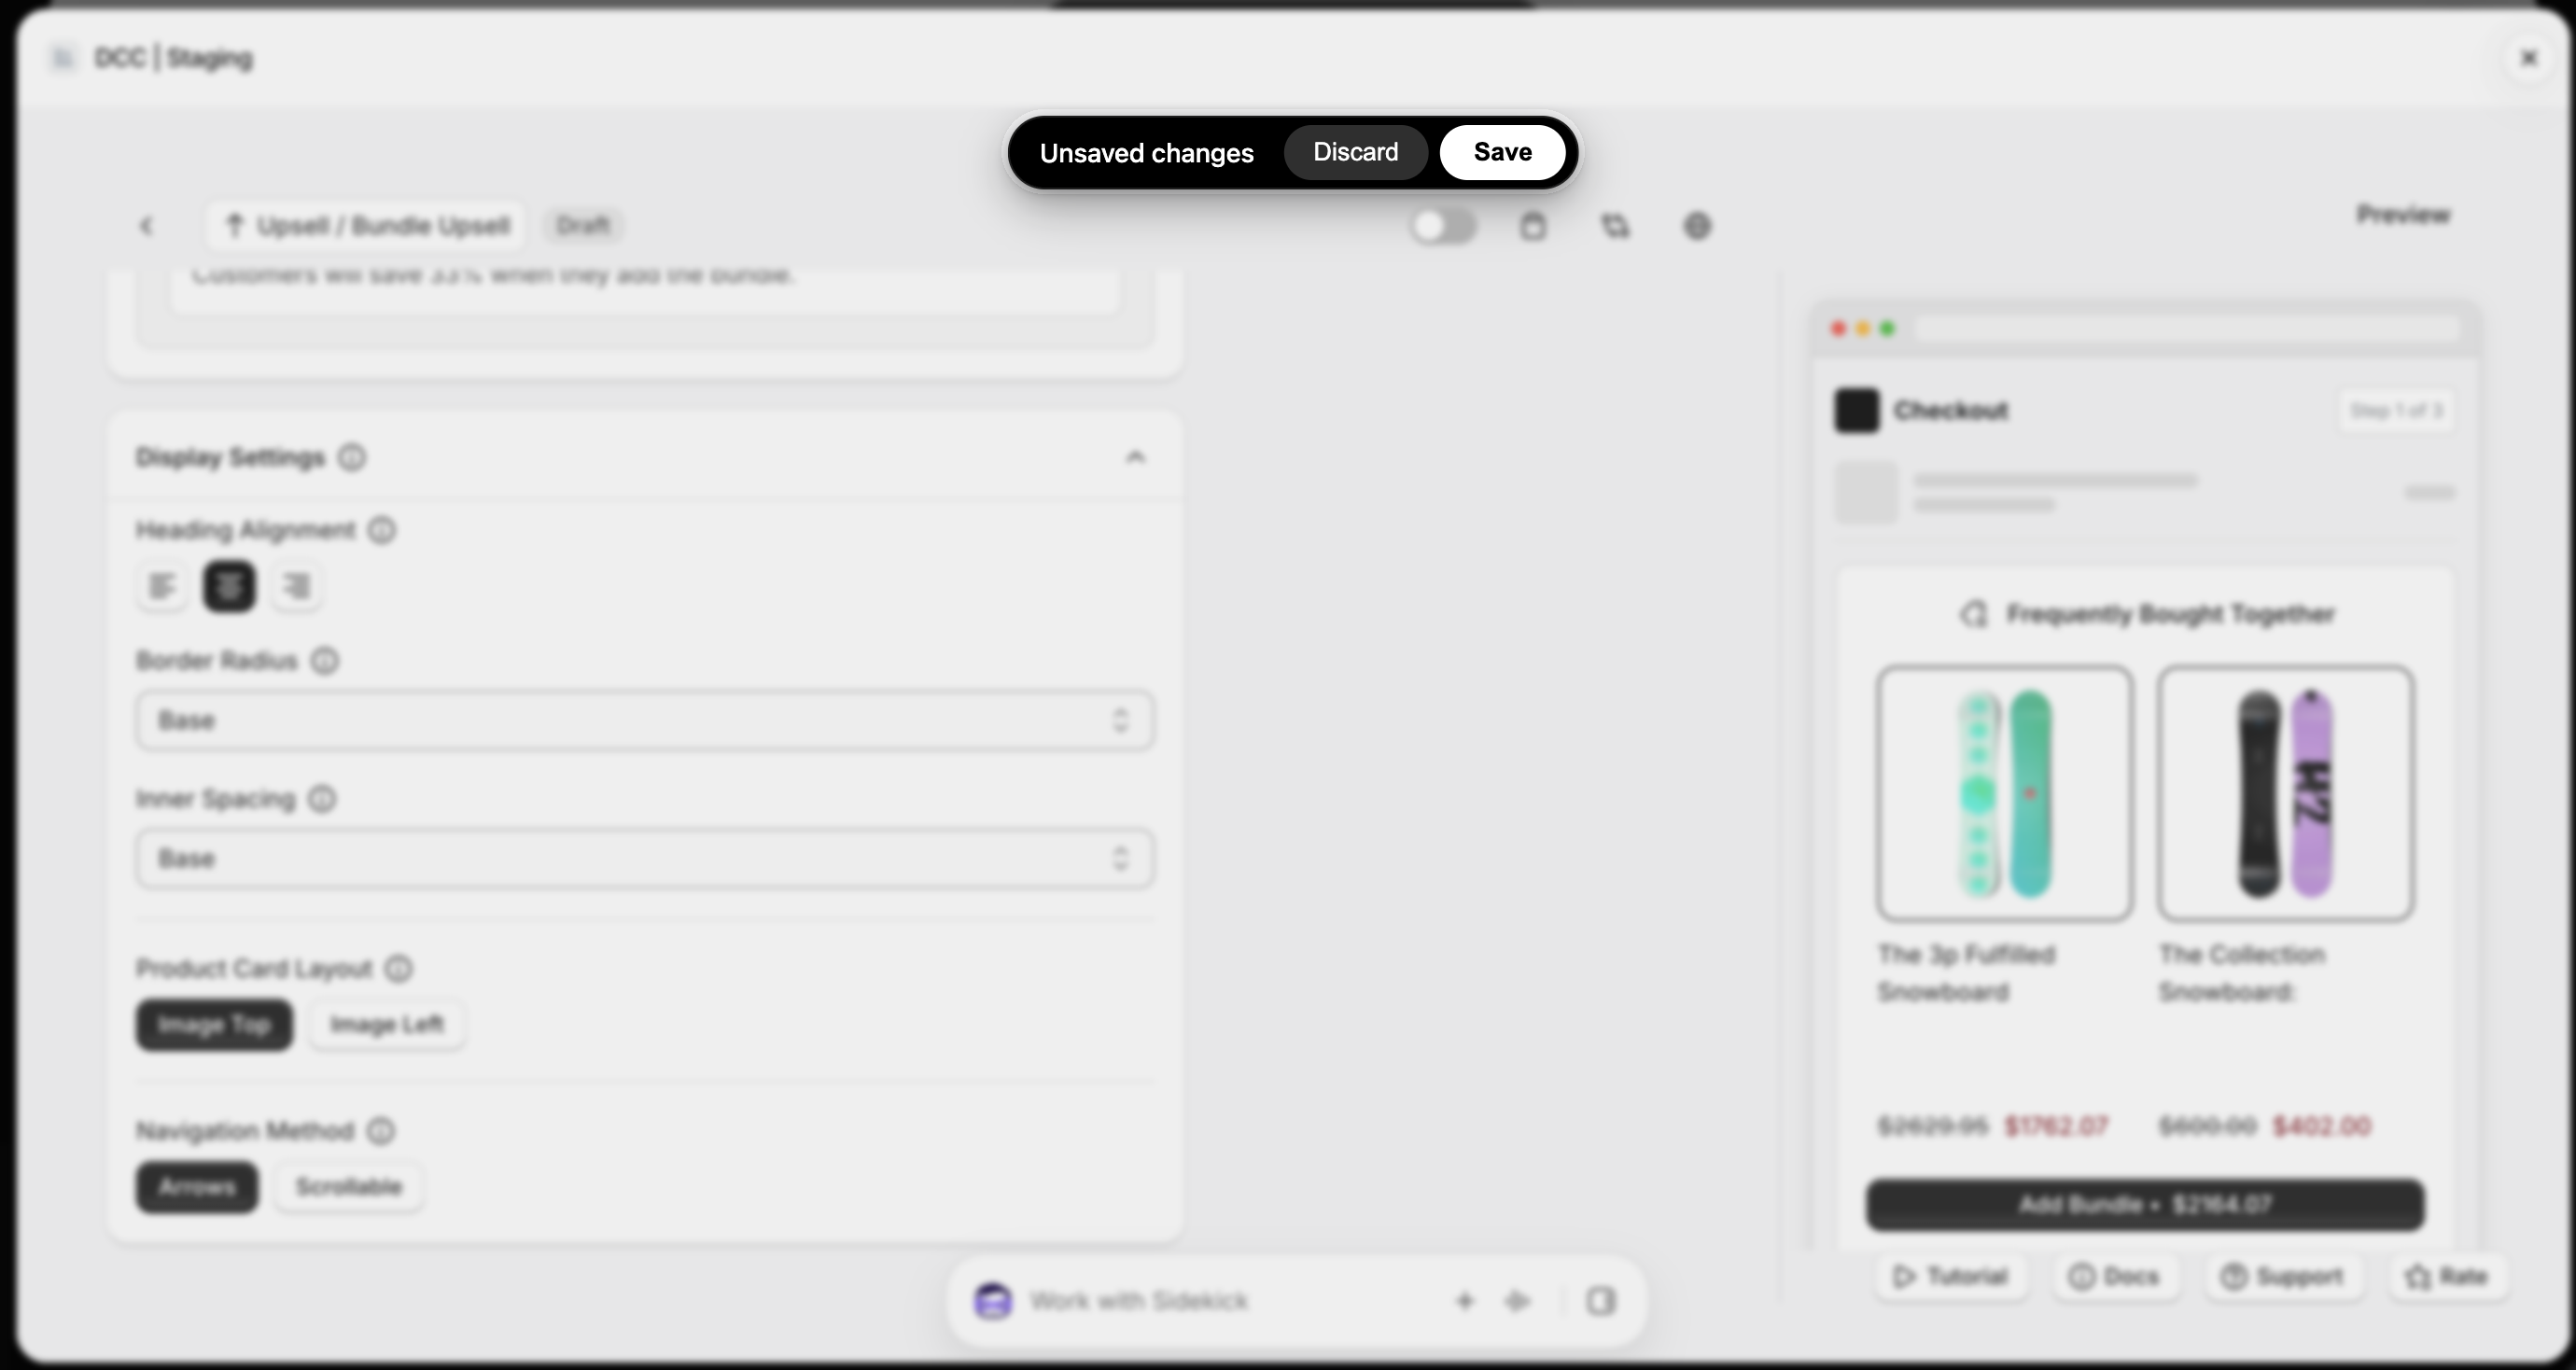This screenshot has height=1370, width=2576.
Task: Click the duplicate icon in header
Action: (x=1615, y=226)
